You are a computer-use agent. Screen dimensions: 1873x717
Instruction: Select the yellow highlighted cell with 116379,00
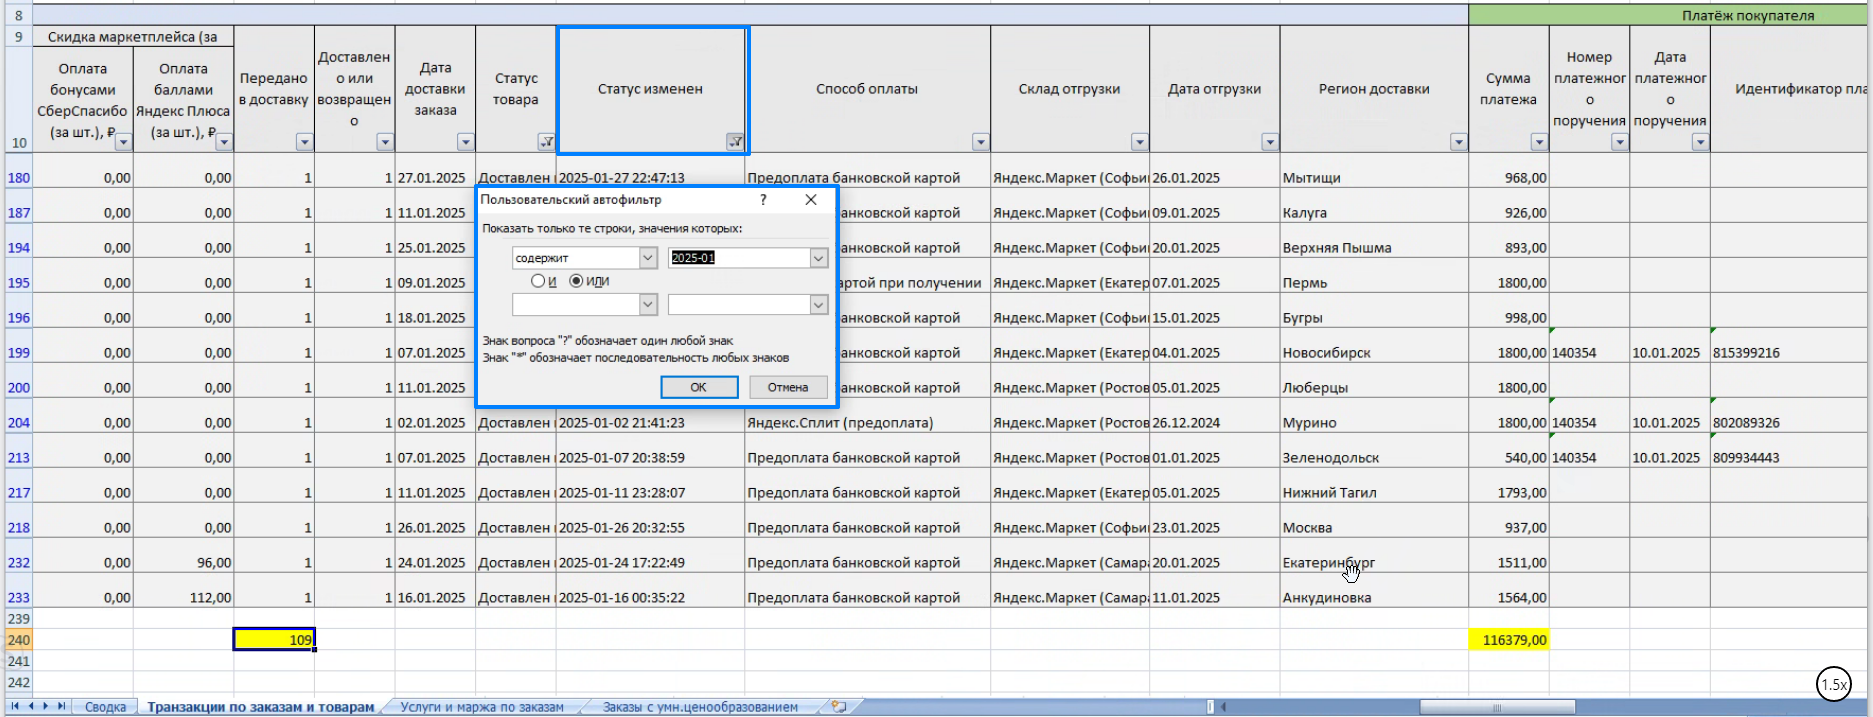1508,640
